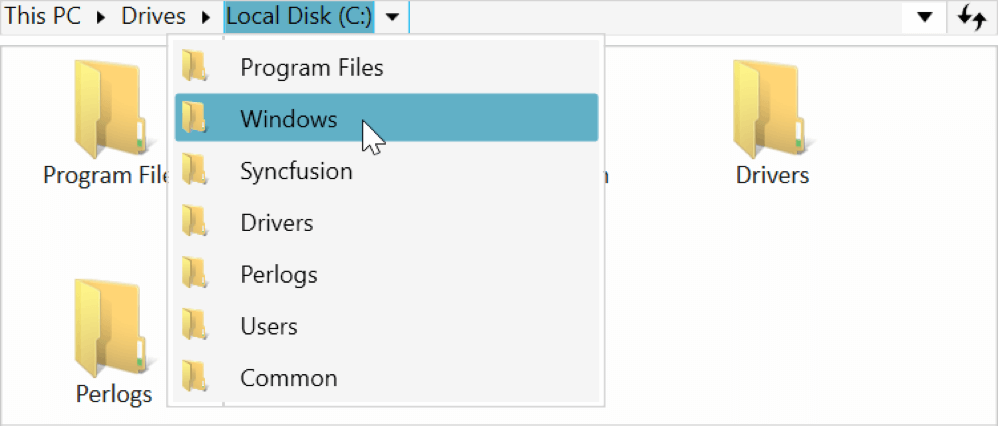The height and width of the screenshot is (426, 1000).
Task: Go to the Drives breadcrumb segment
Action: tap(153, 17)
